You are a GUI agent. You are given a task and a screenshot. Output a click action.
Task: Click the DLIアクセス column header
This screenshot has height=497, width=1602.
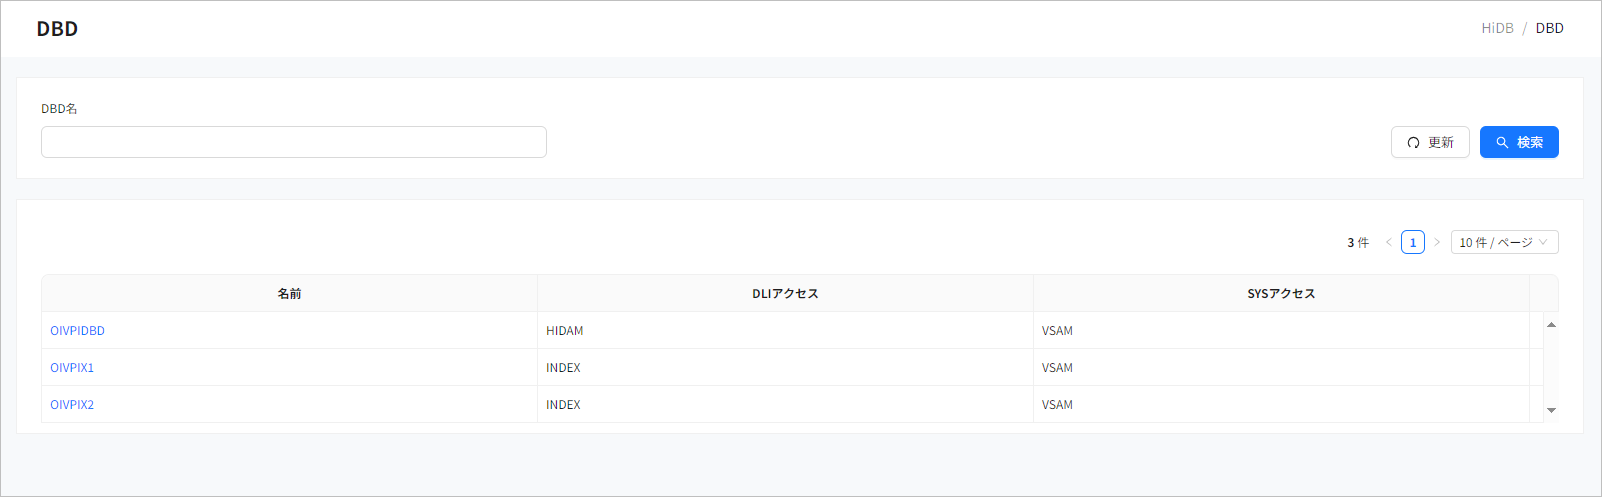(785, 294)
